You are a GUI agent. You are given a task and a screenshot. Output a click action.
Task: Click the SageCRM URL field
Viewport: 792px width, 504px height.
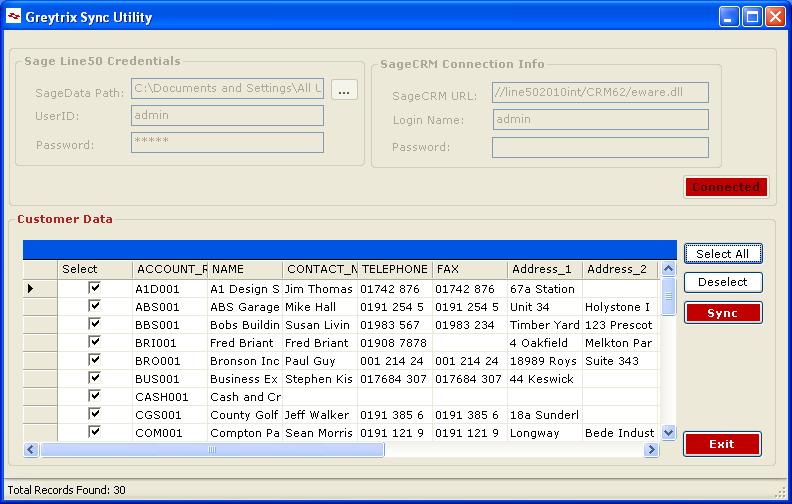pos(601,92)
